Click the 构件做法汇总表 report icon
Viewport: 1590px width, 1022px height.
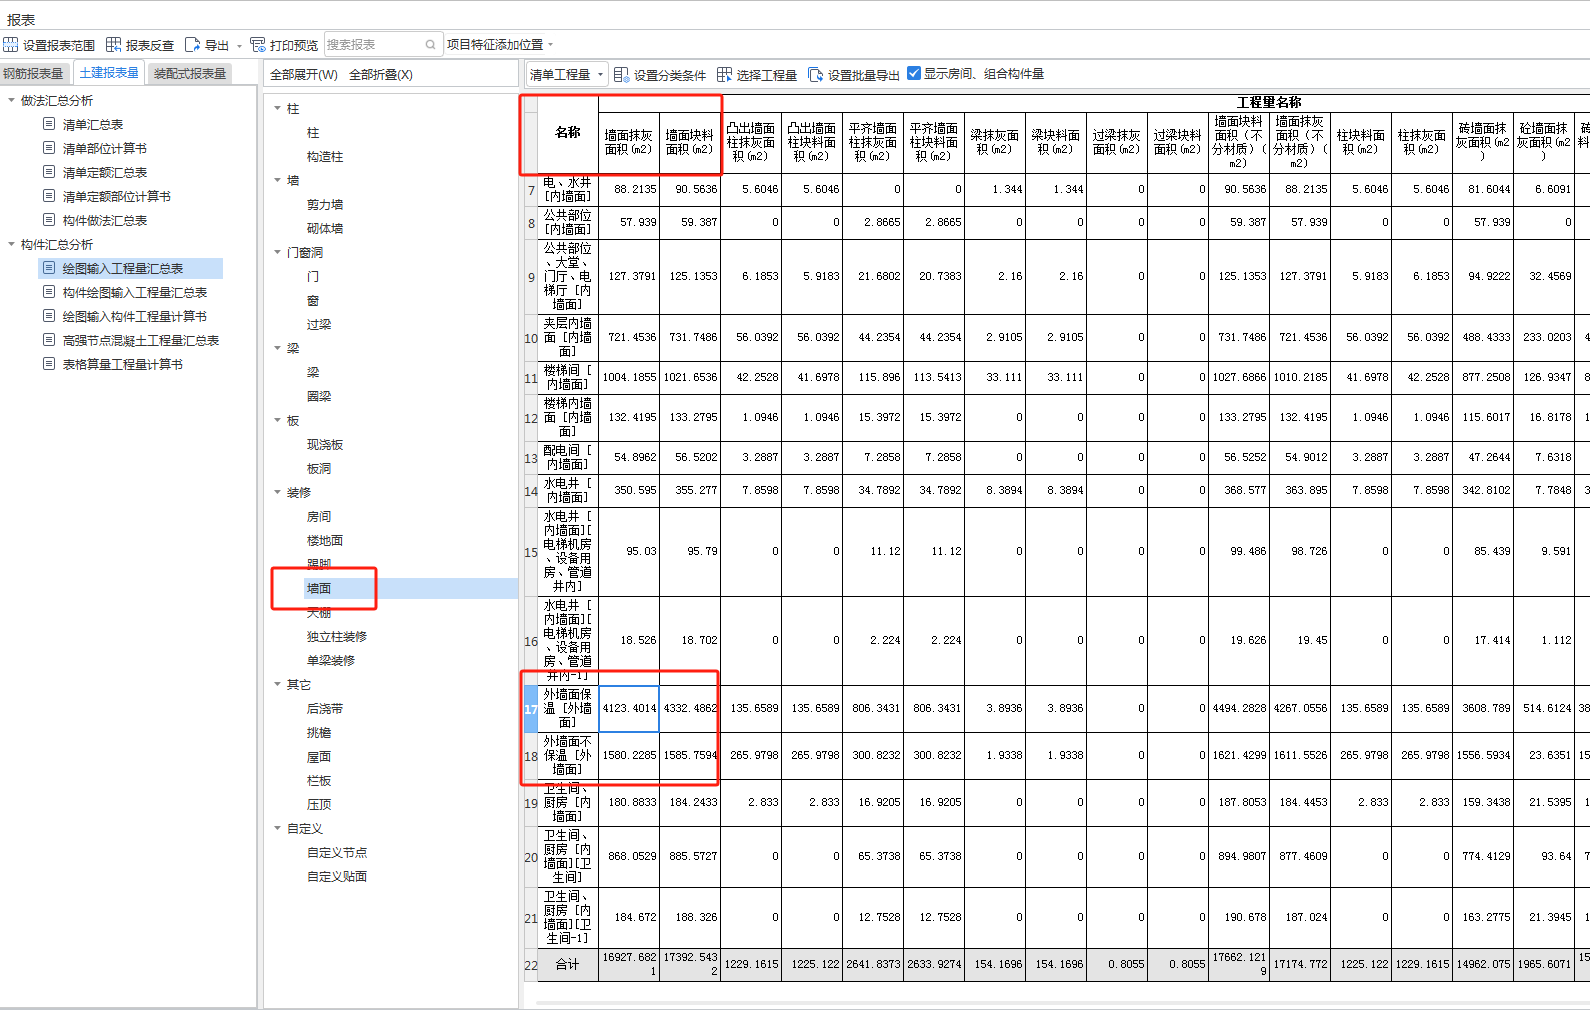(49, 220)
